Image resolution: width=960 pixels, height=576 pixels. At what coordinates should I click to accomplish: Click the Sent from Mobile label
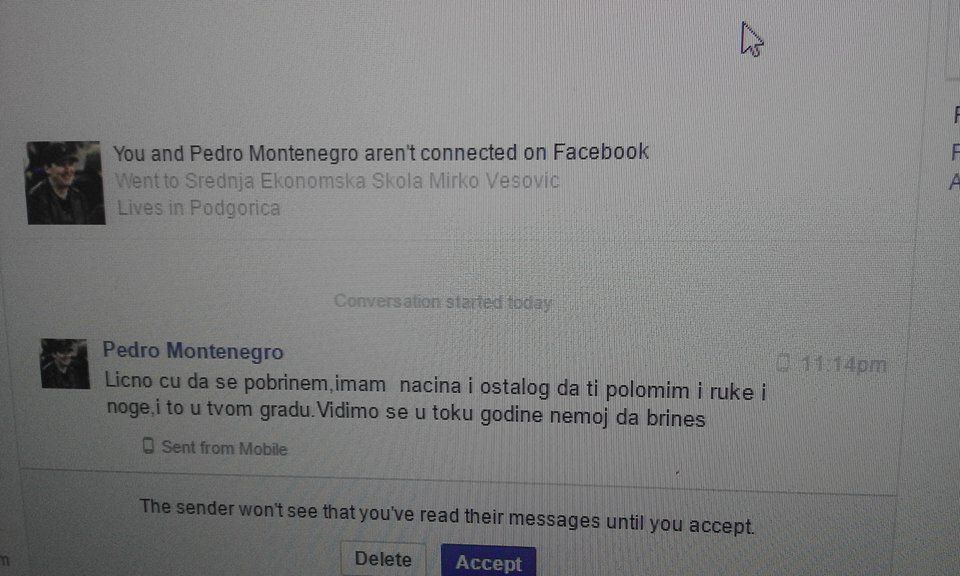click(x=224, y=448)
